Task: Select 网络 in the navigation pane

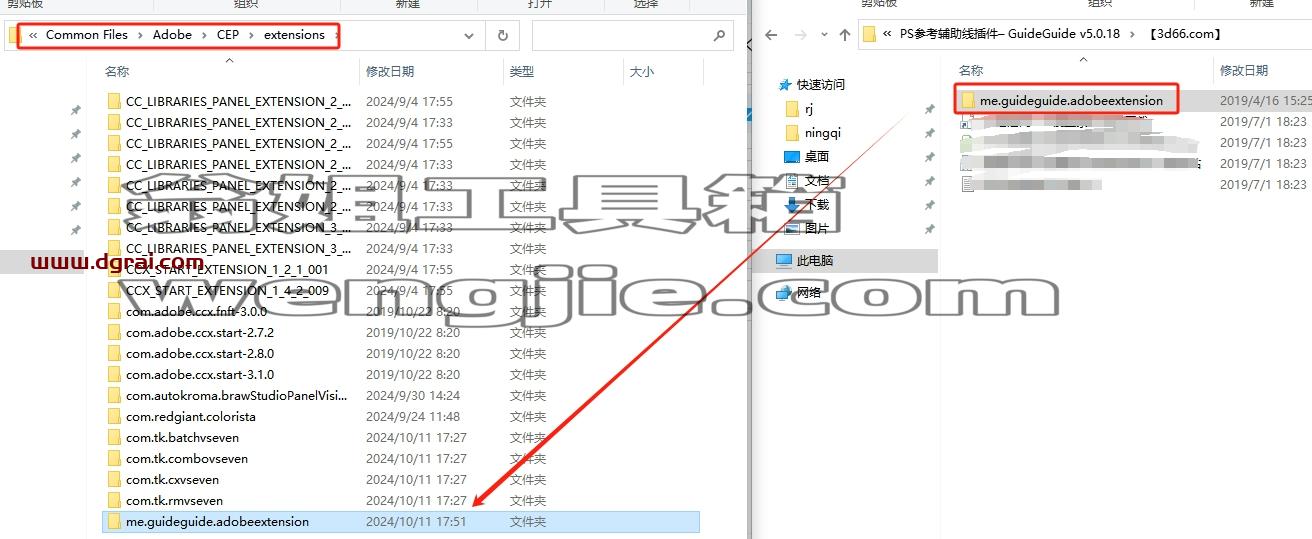Action: pos(809,292)
